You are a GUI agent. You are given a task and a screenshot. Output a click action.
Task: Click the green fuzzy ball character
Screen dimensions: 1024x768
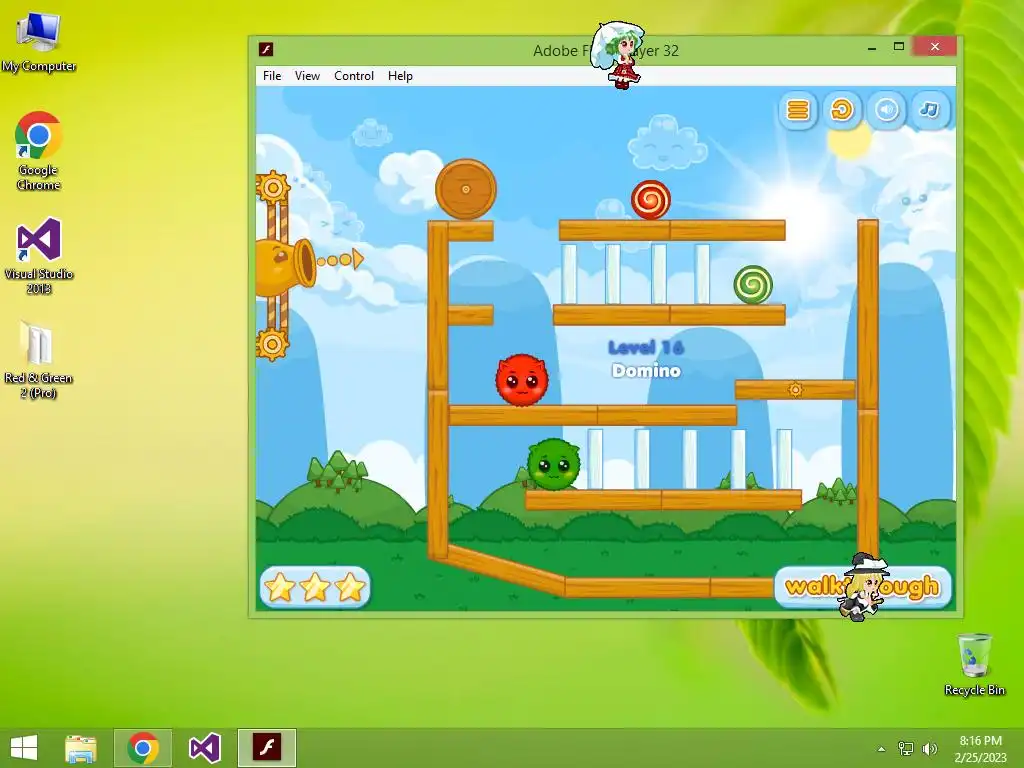point(553,464)
